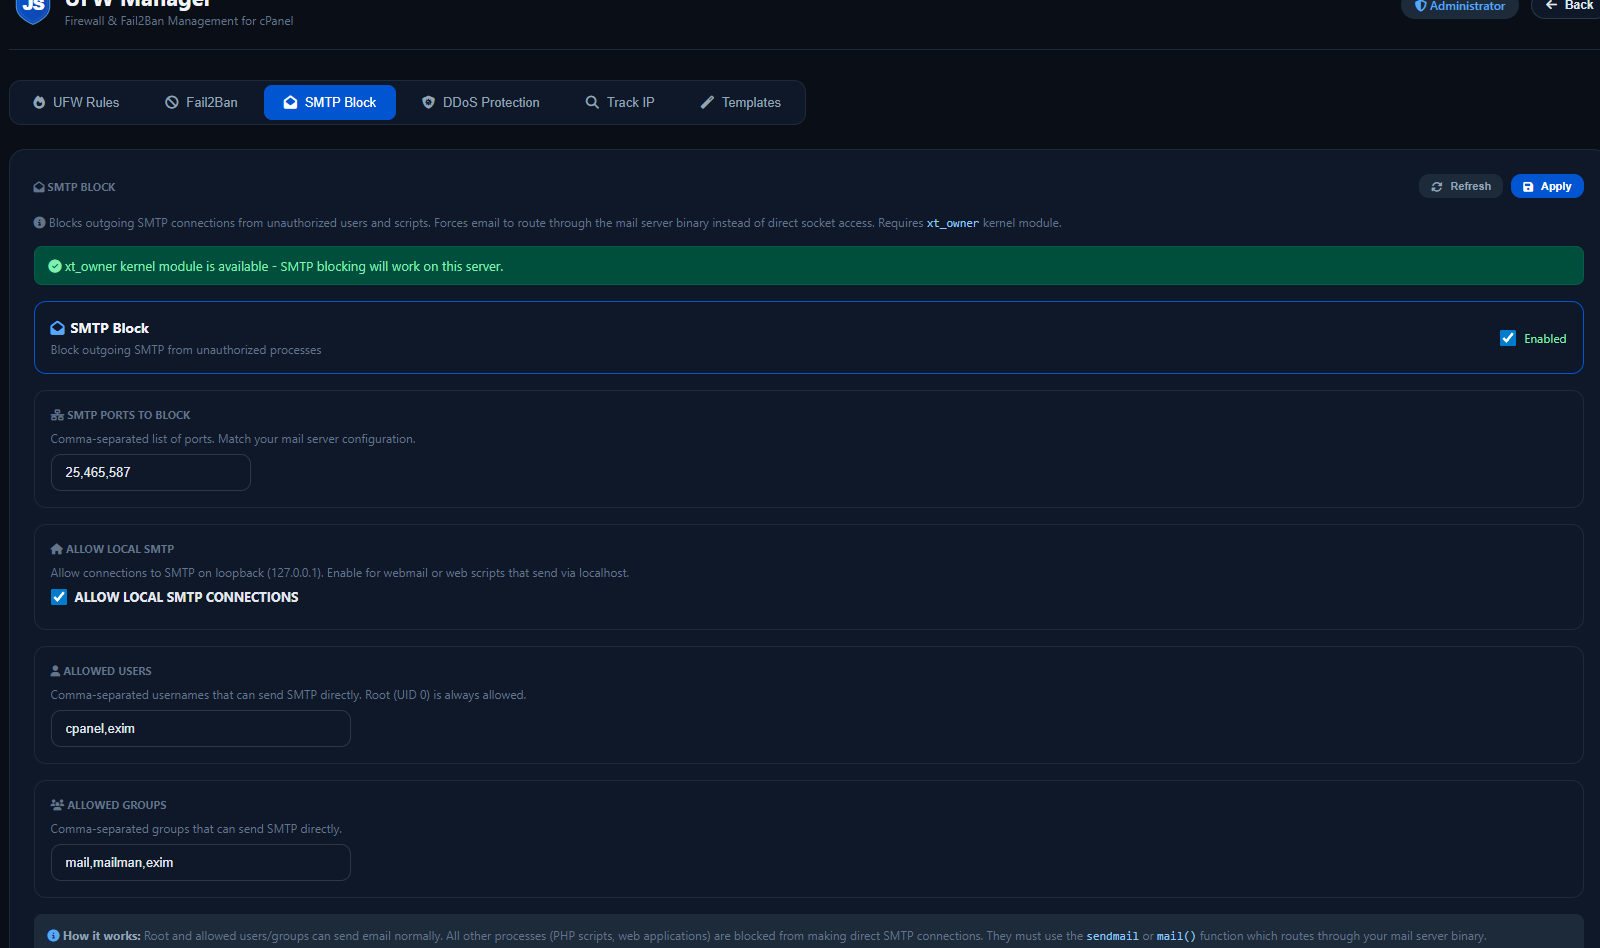Viewport: 1600px width, 948px height.
Task: Click the info icon beside the SMTP description
Action: tap(39, 223)
